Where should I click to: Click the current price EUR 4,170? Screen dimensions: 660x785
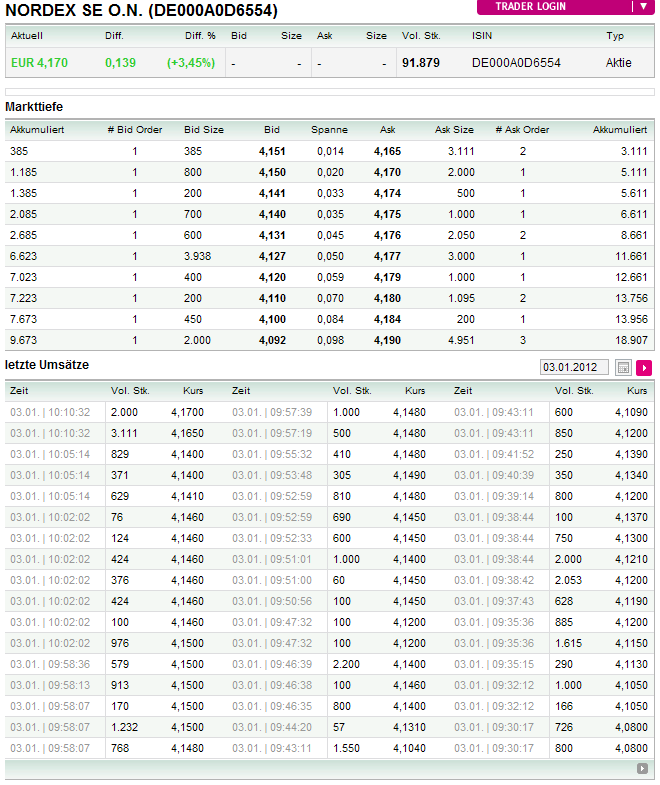(x=40, y=62)
